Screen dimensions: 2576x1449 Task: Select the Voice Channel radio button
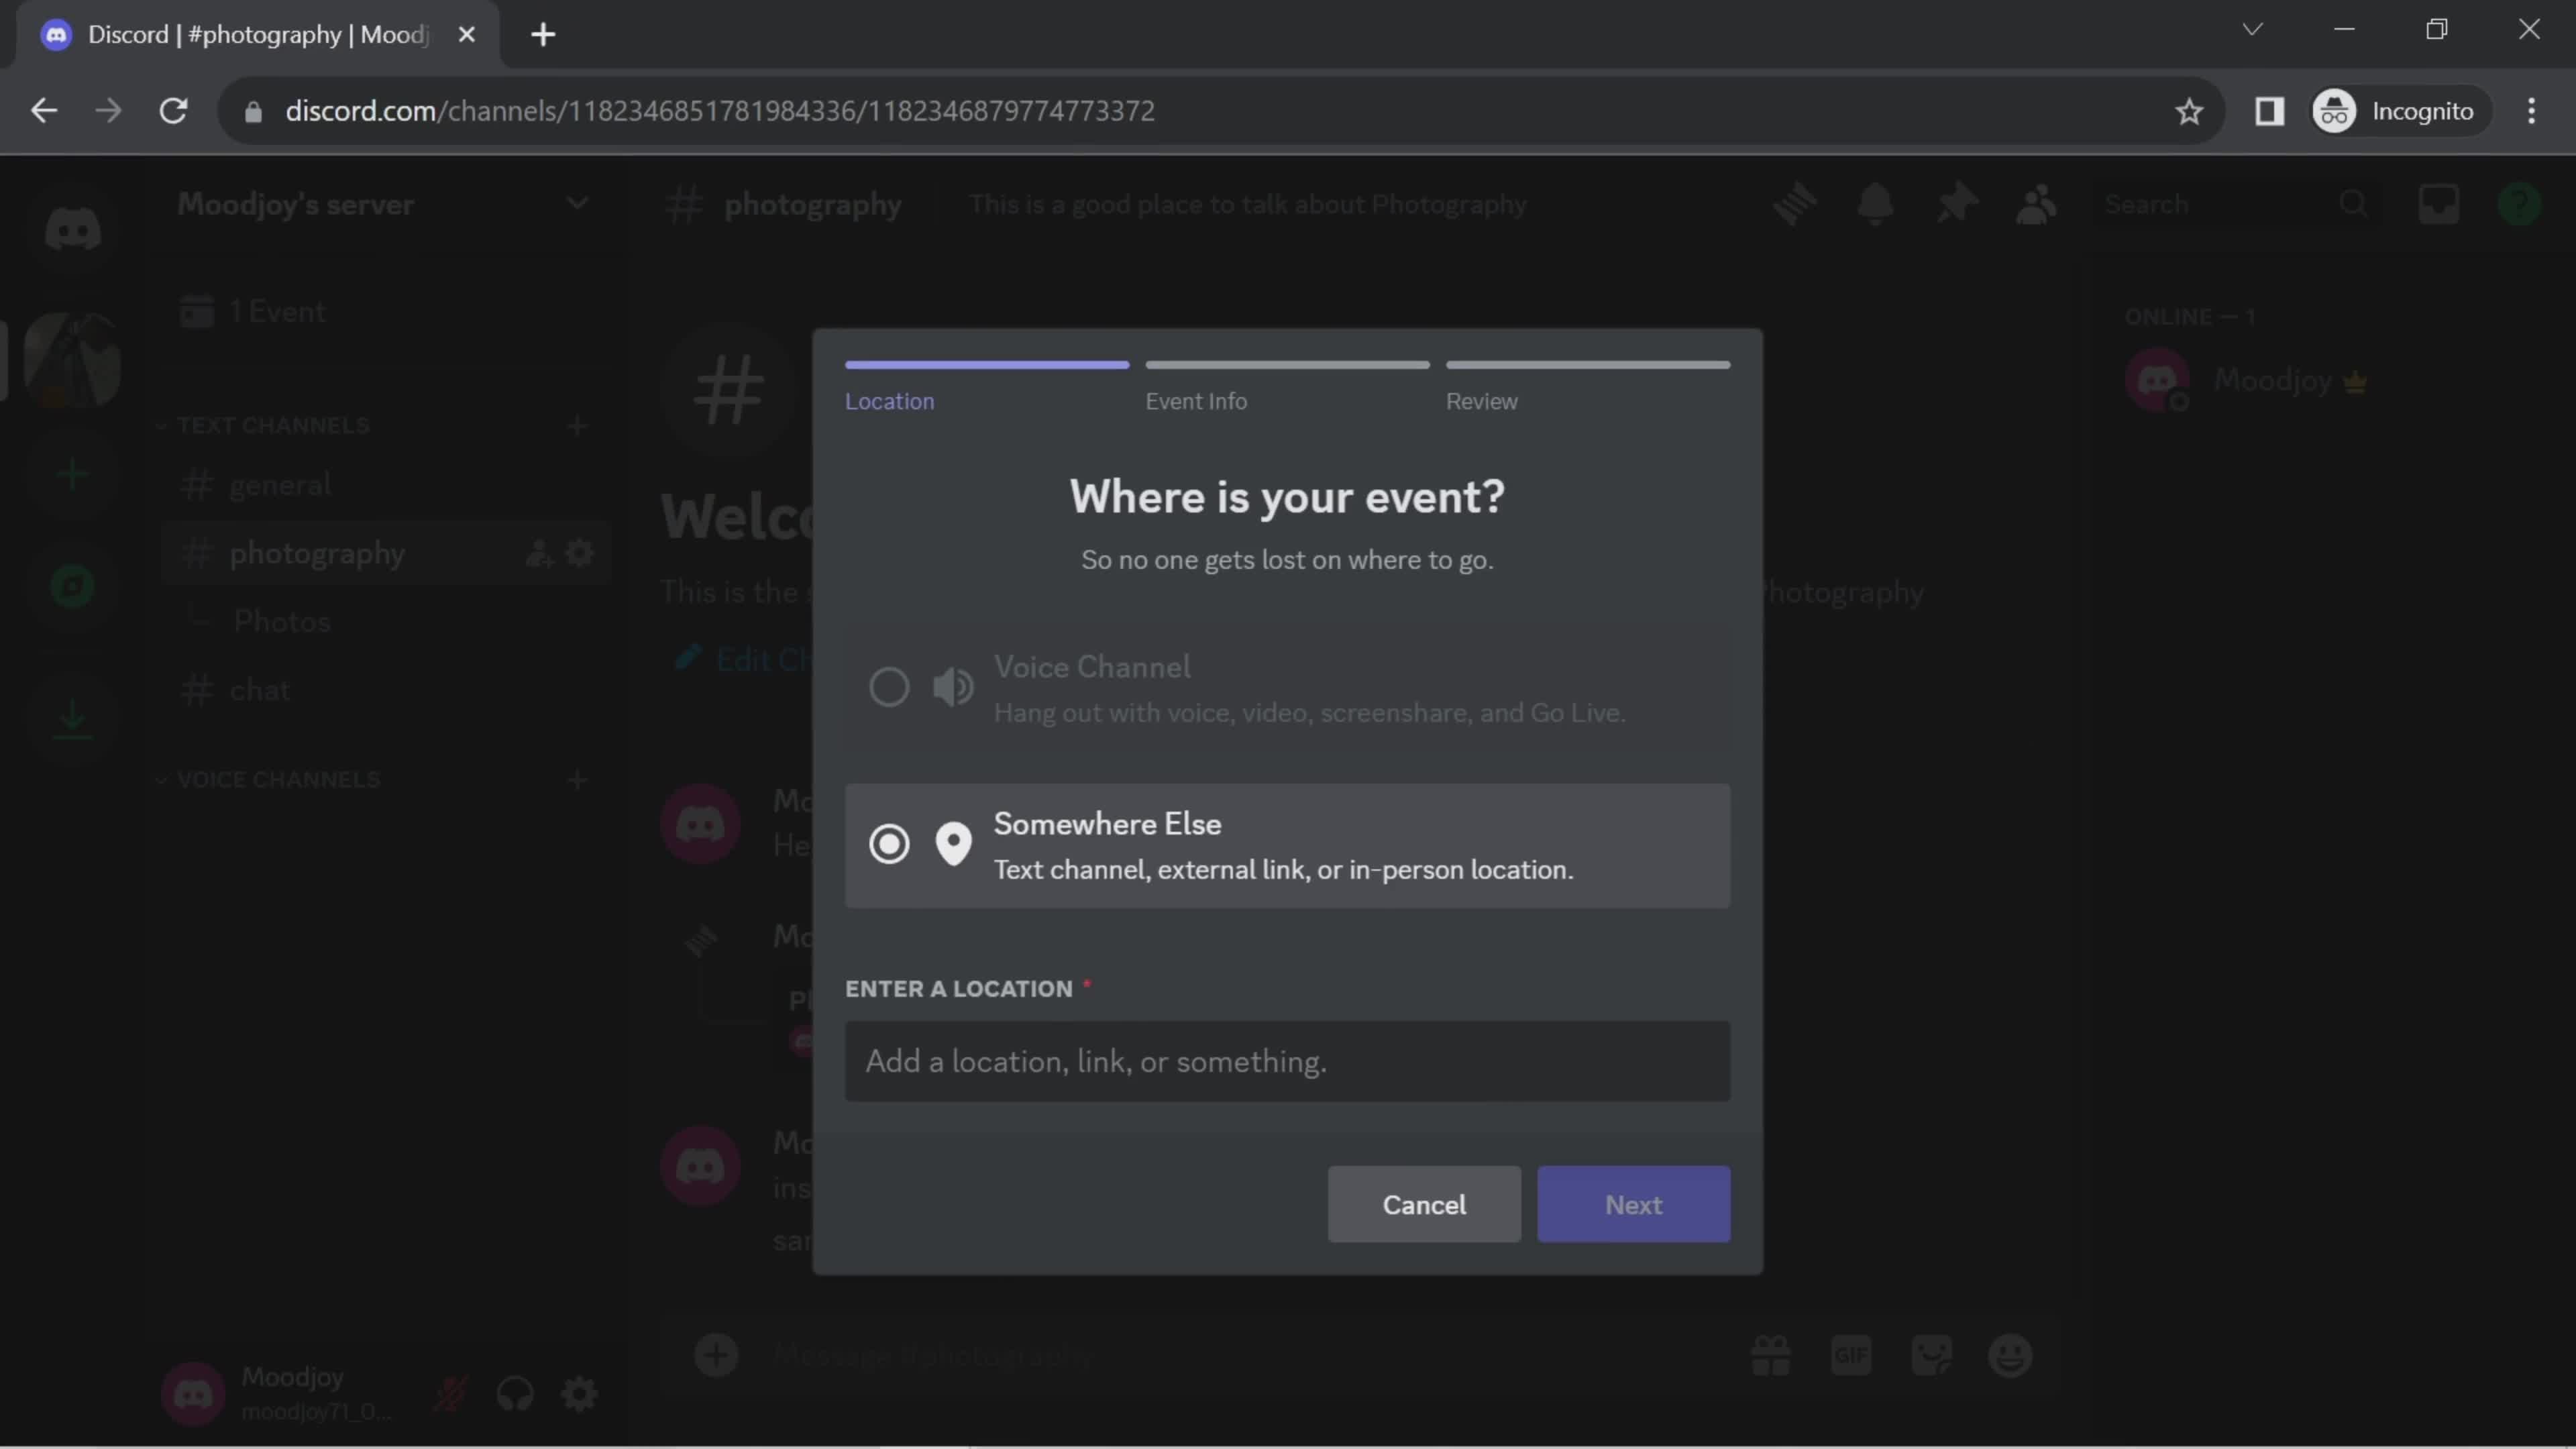(x=886, y=686)
